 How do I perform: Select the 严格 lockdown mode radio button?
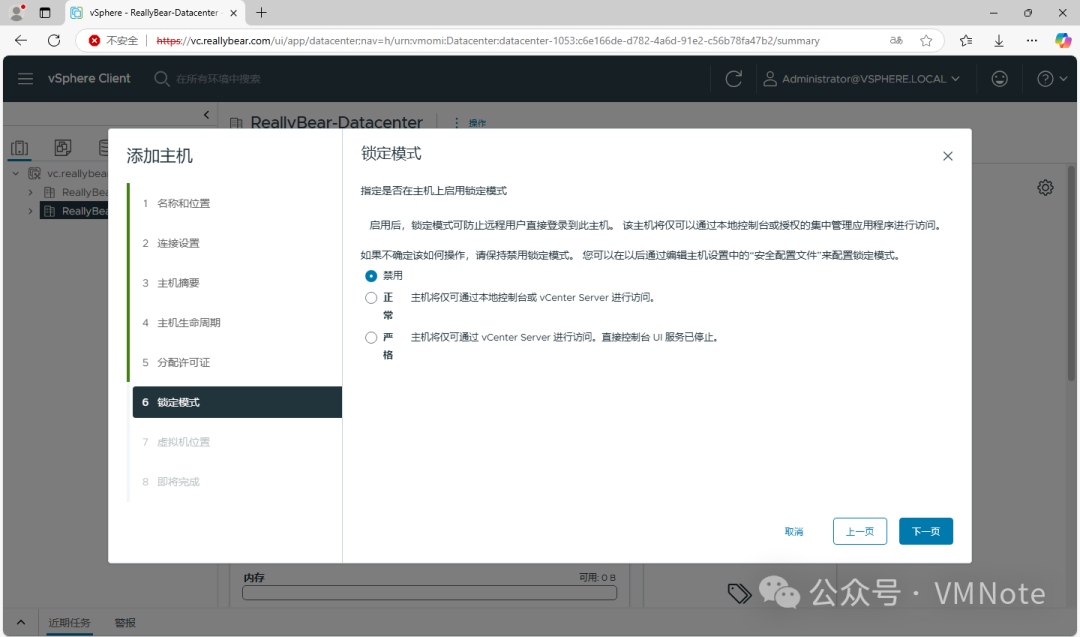(x=371, y=337)
